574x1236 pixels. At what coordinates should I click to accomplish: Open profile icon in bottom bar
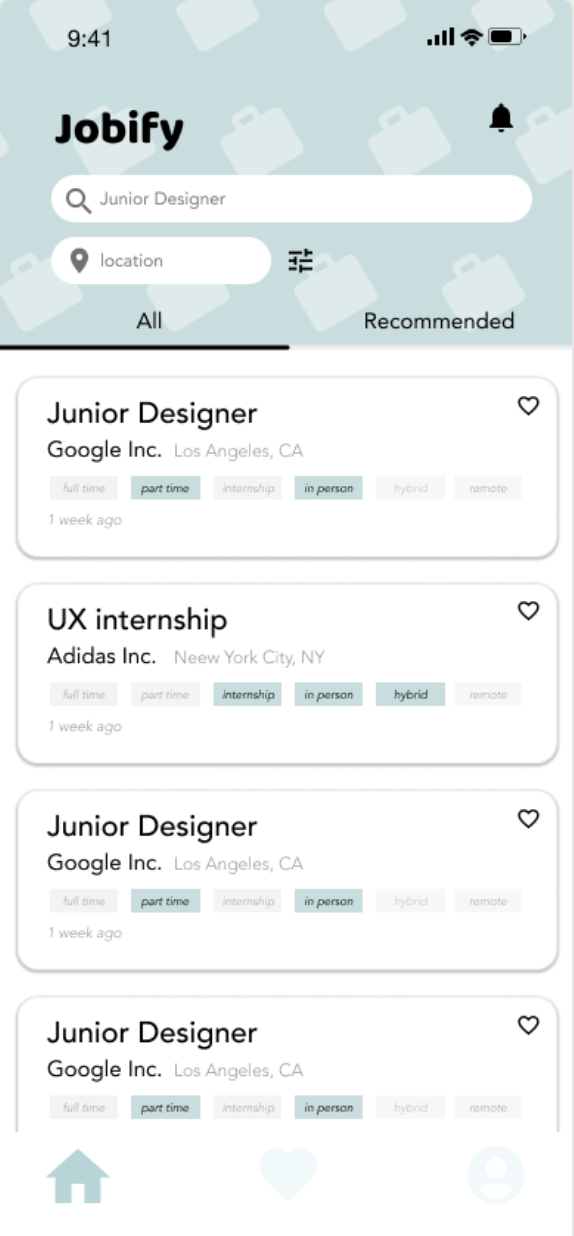[495, 1174]
